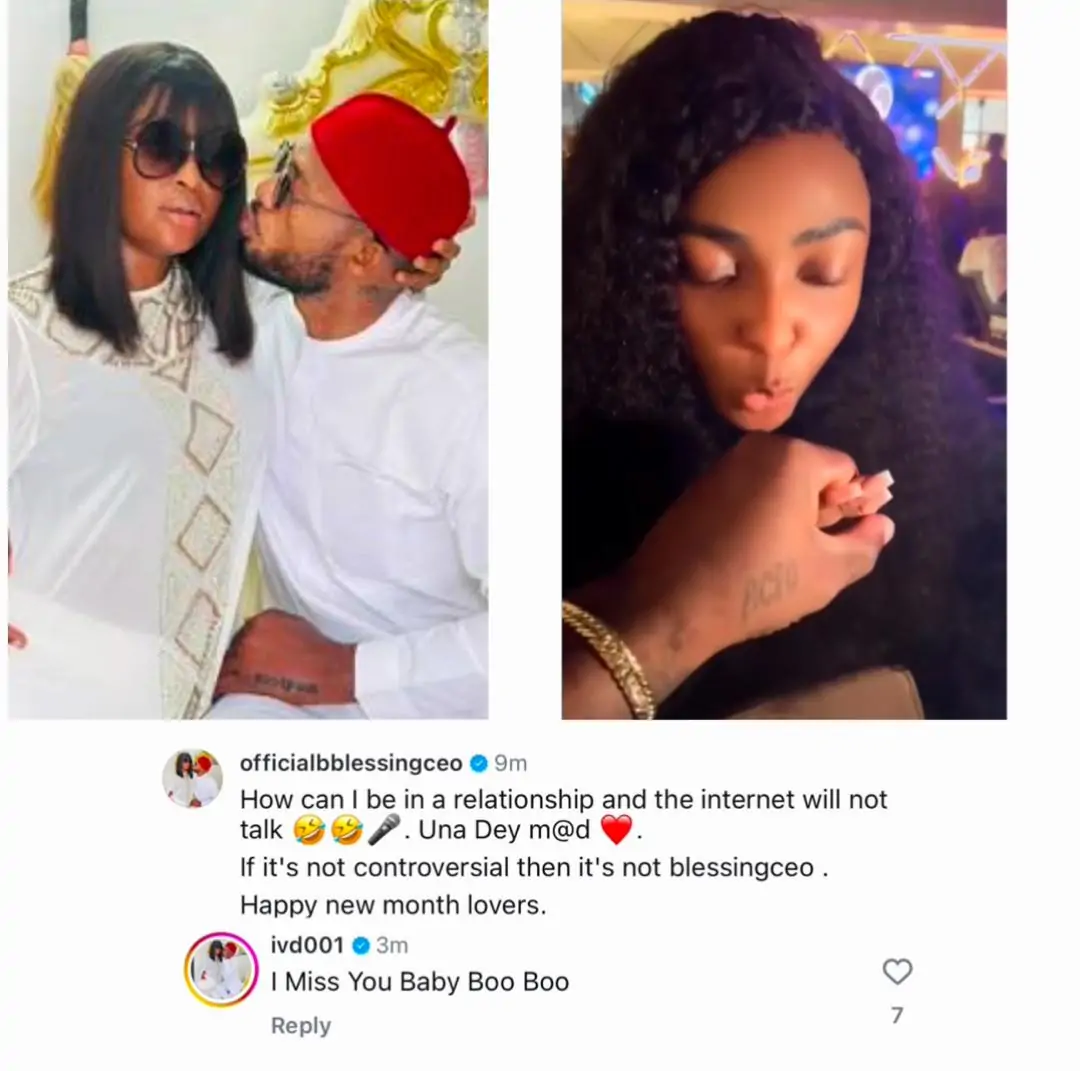This screenshot has height=1071, width=1080.
Task: Open ivd001's avatar with story ring
Action: 220,970
